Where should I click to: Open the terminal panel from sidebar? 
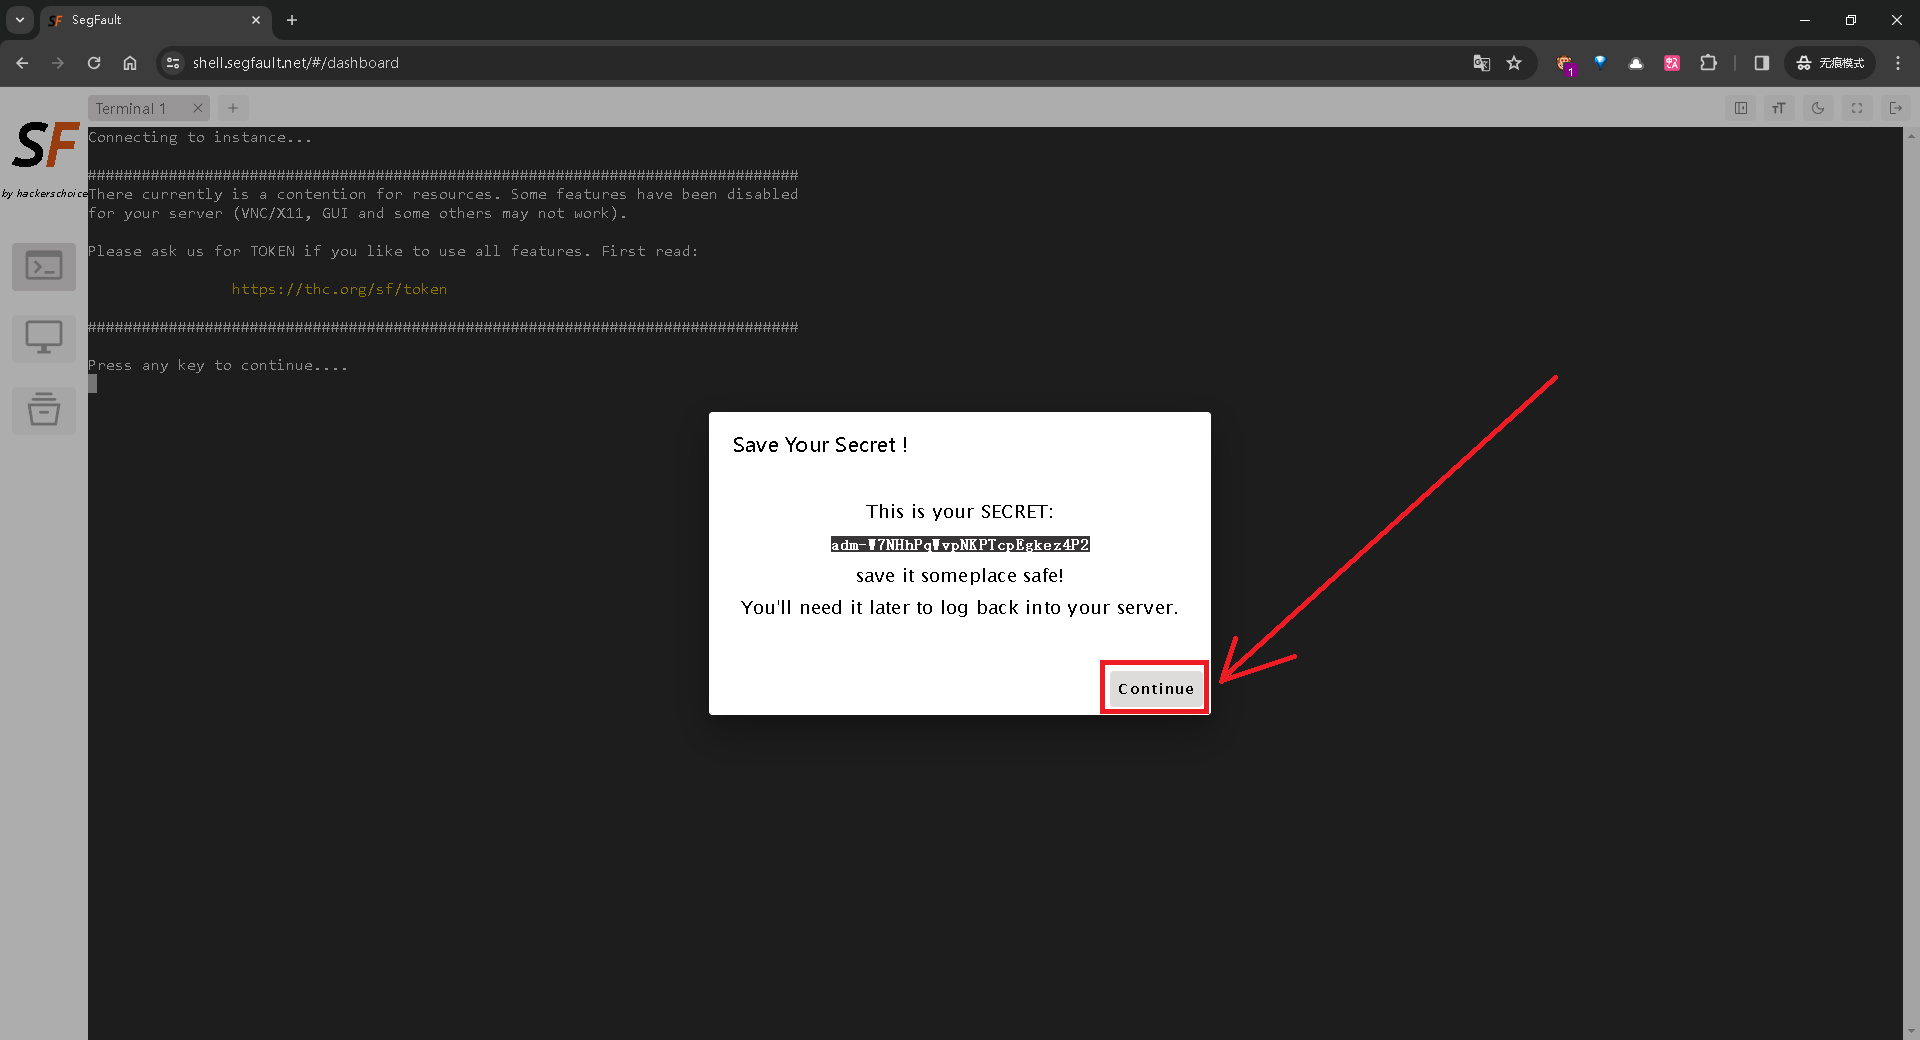tap(44, 266)
